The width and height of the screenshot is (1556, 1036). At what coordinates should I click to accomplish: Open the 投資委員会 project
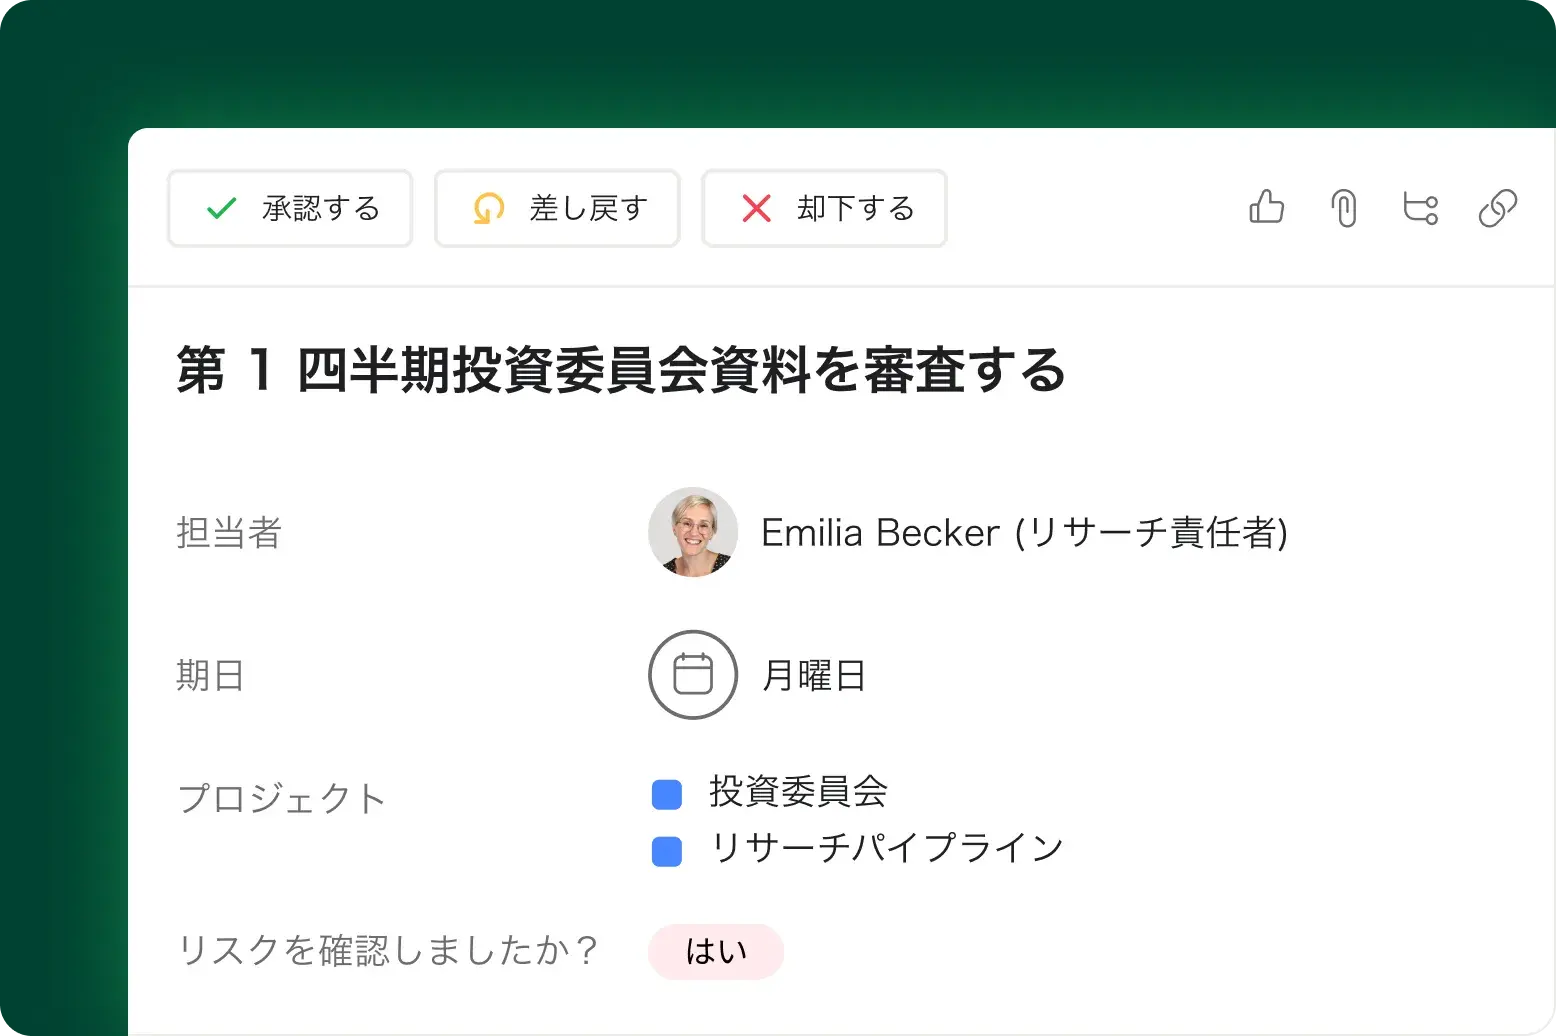[x=798, y=791]
